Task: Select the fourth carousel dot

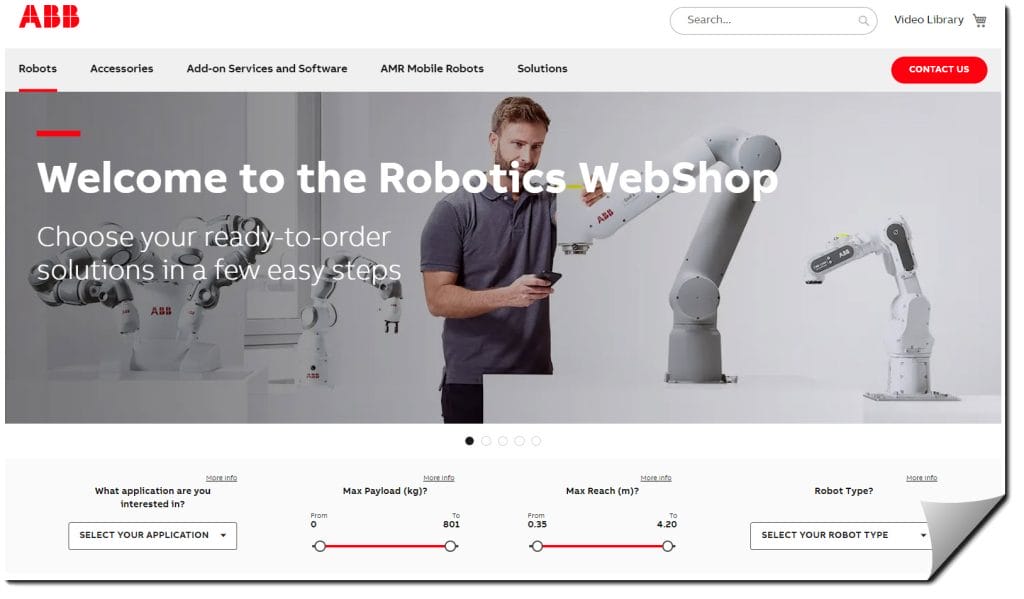Action: [519, 441]
